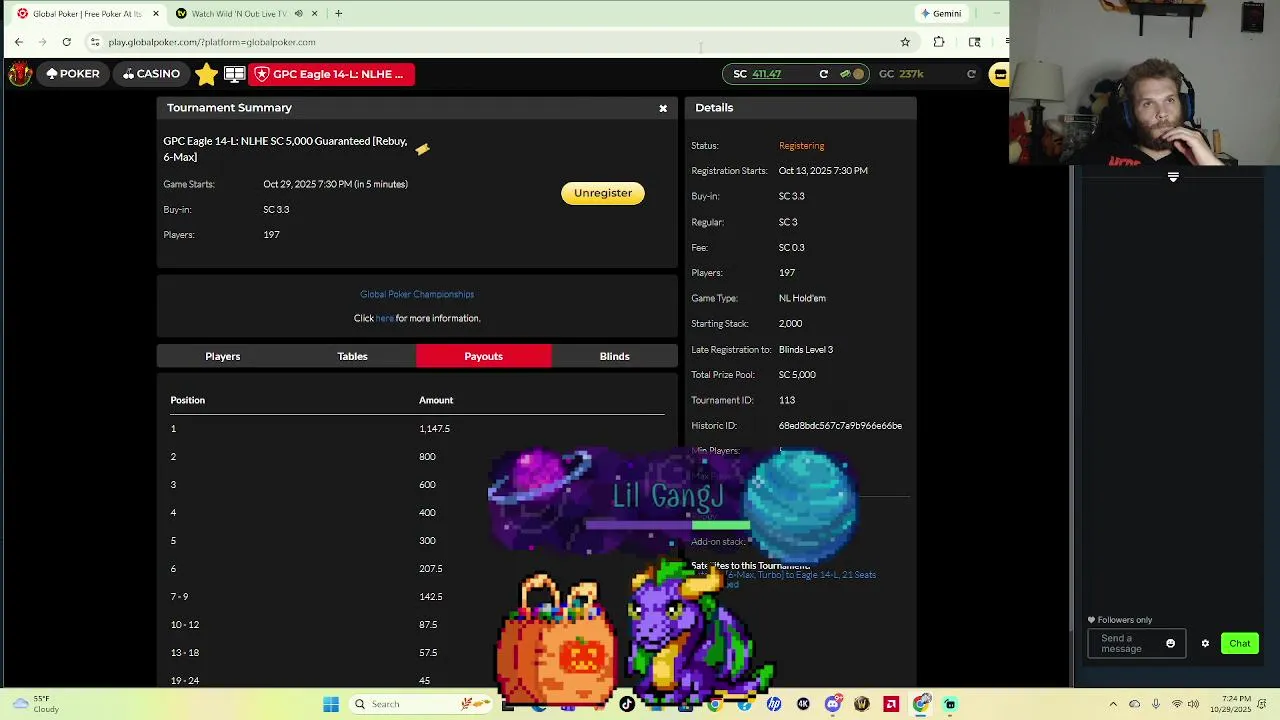Switch to the GPC Eagle 14-L tournament tab

331,74
